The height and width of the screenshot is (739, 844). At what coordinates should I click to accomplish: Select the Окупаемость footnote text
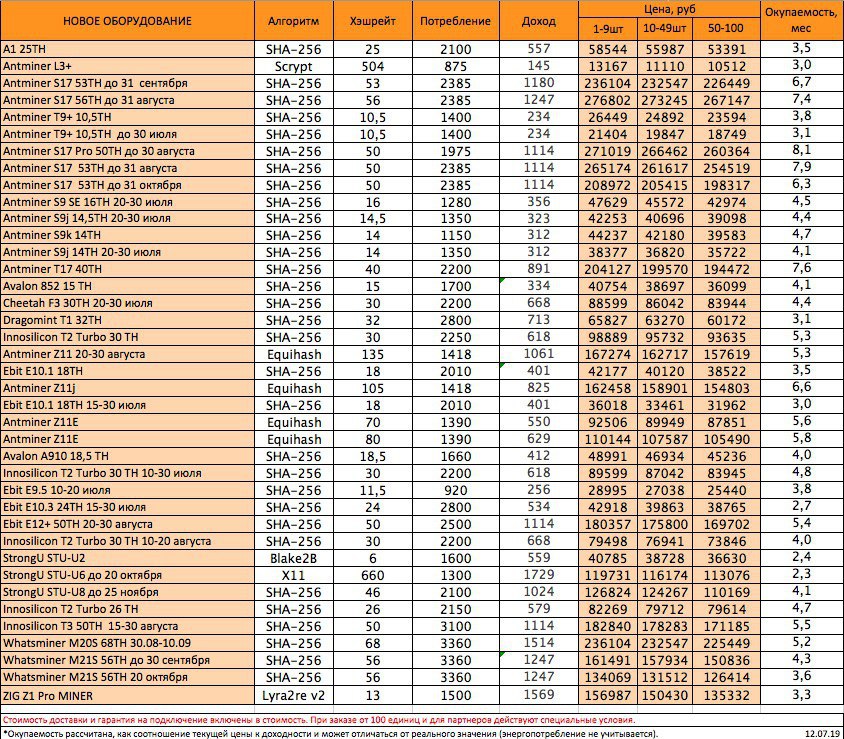click(x=330, y=734)
